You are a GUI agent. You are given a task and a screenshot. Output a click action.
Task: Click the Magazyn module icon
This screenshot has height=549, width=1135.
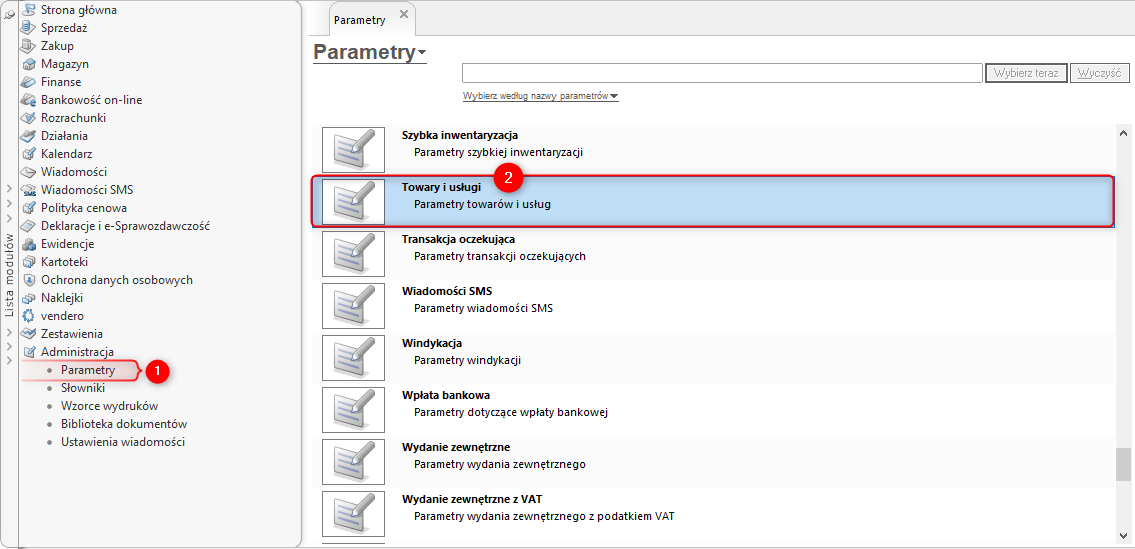pos(29,64)
